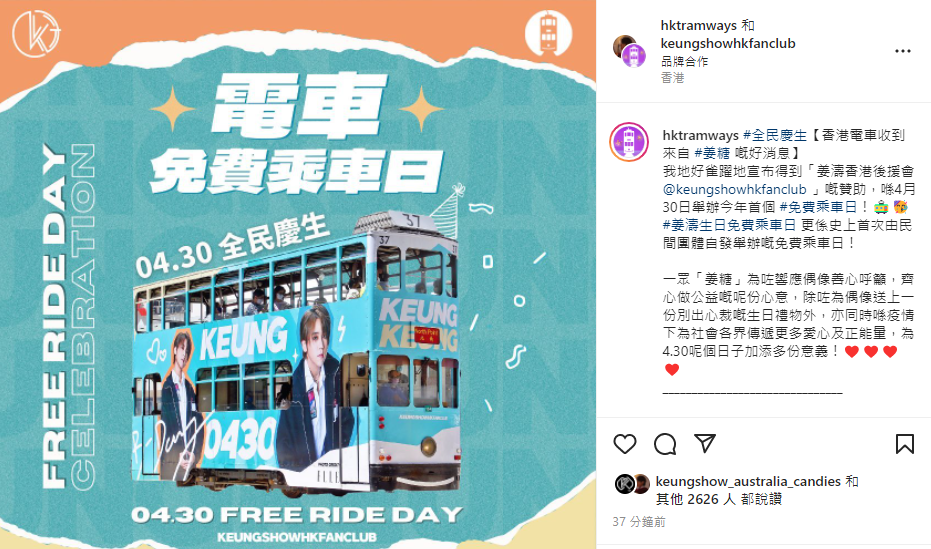Viewport: 931px width, 549px height.
Task: Save post with the bookmark icon
Action: (905, 443)
